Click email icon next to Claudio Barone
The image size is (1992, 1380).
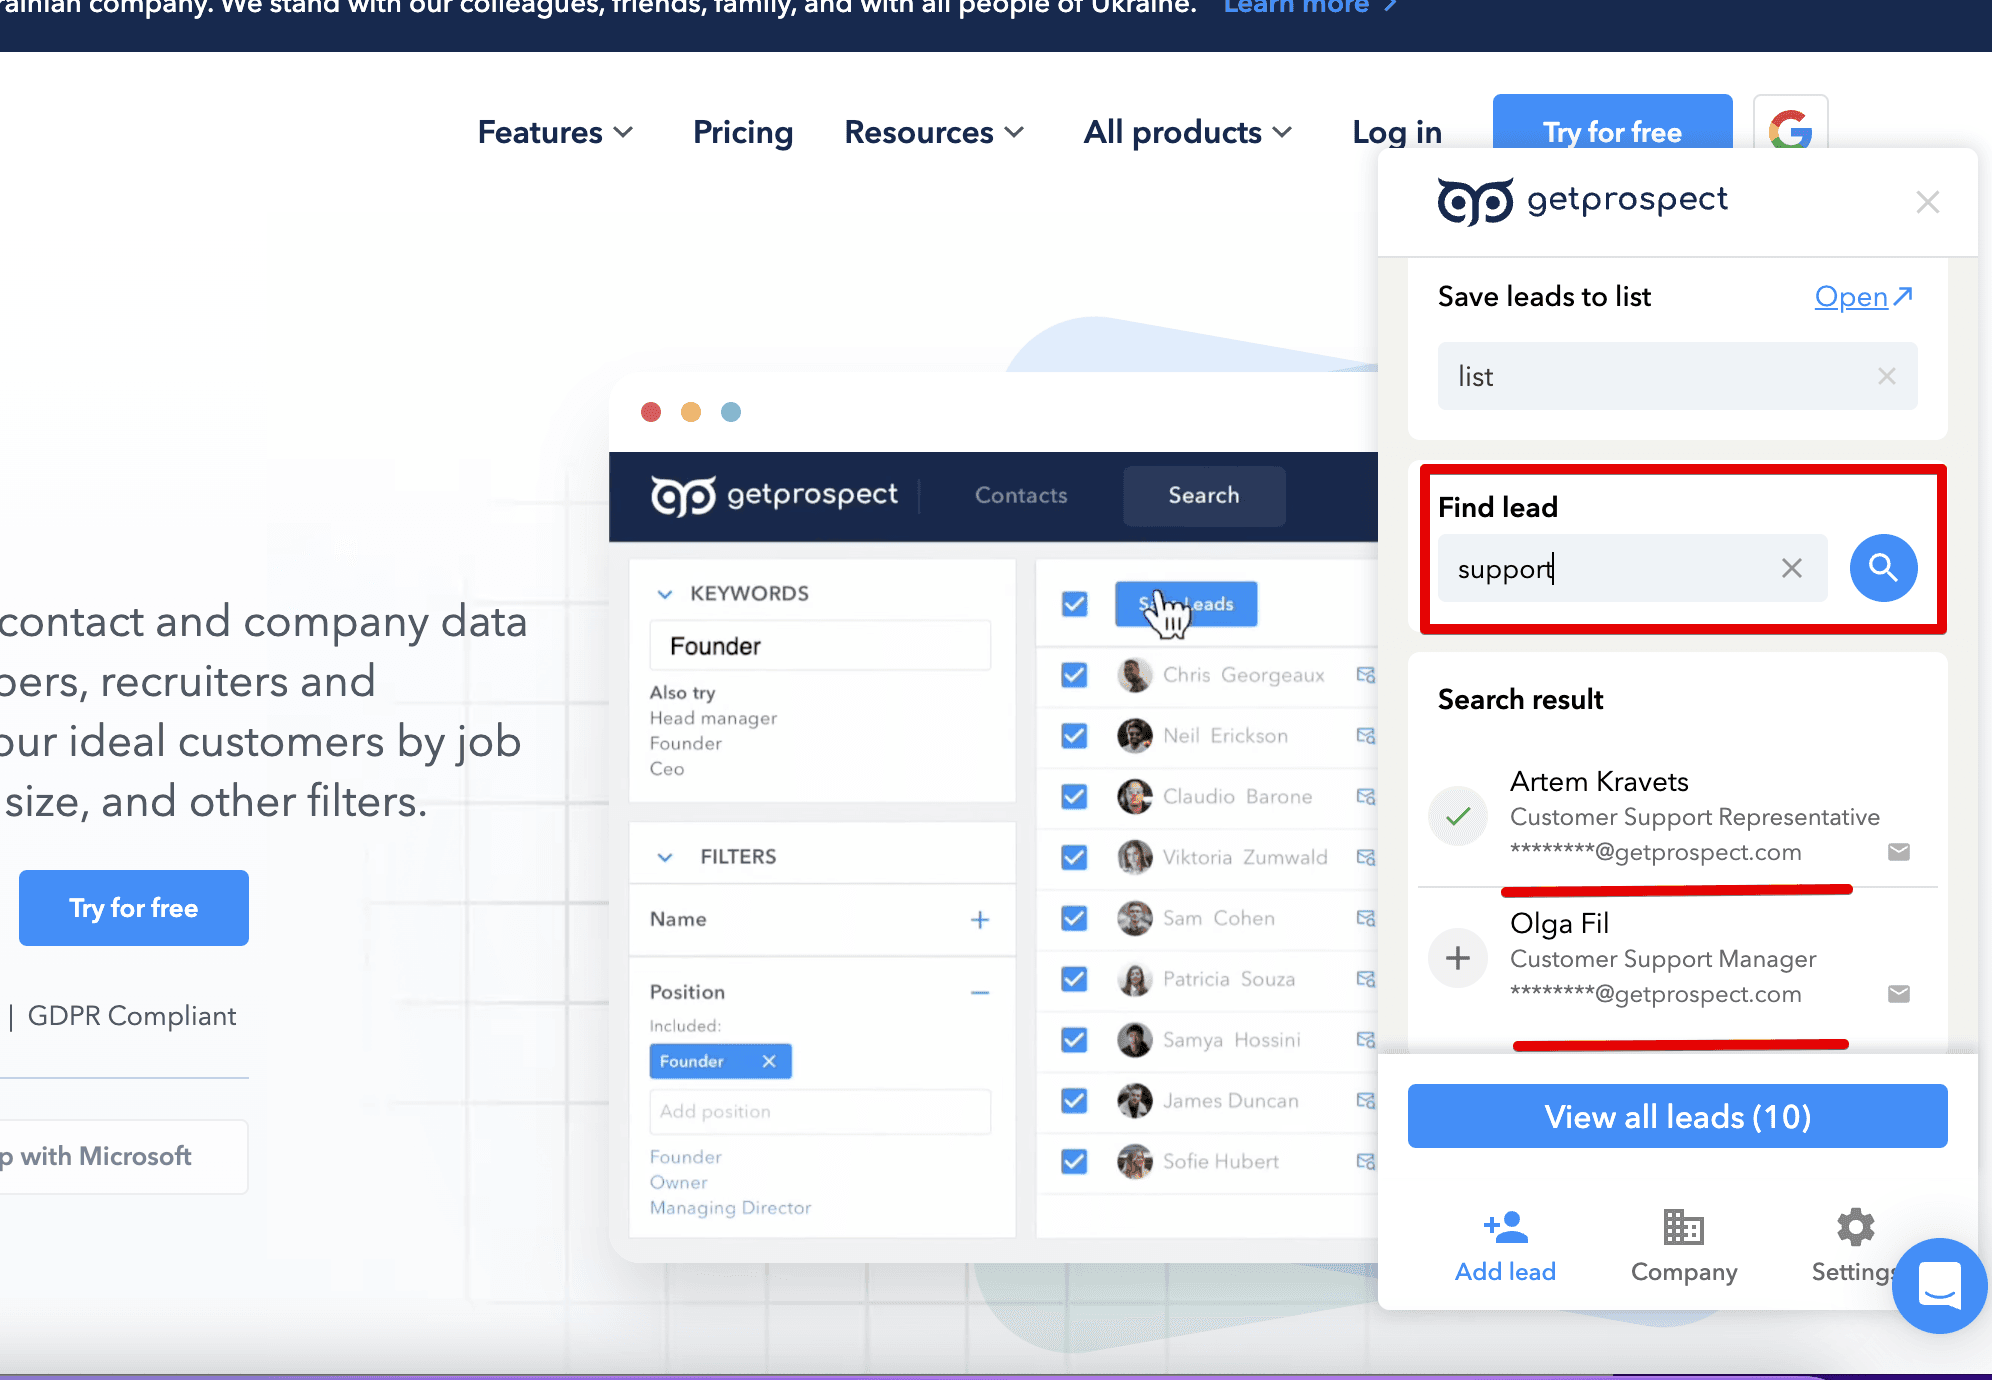[1366, 797]
